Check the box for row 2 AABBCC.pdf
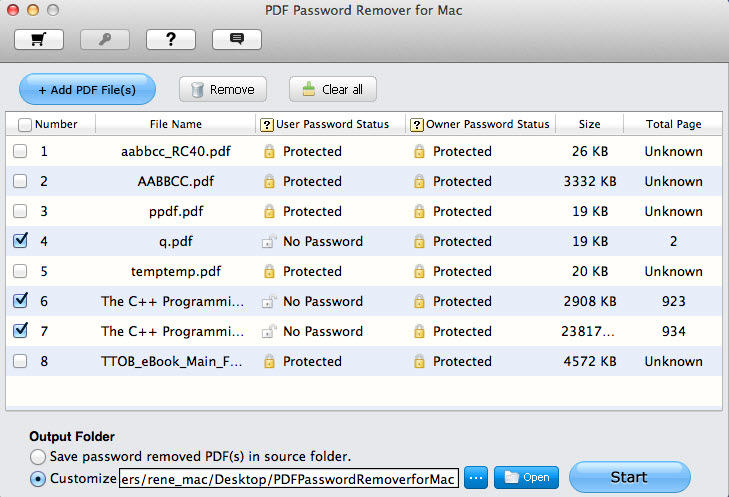The image size is (729, 497). 20,181
